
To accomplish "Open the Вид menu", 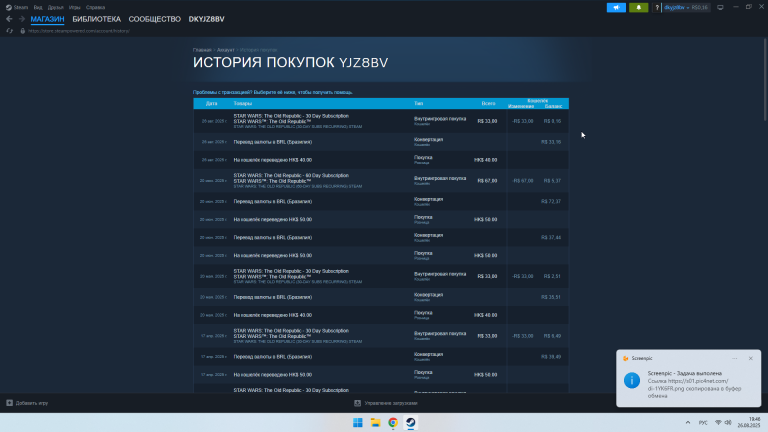I will click(38, 7).
